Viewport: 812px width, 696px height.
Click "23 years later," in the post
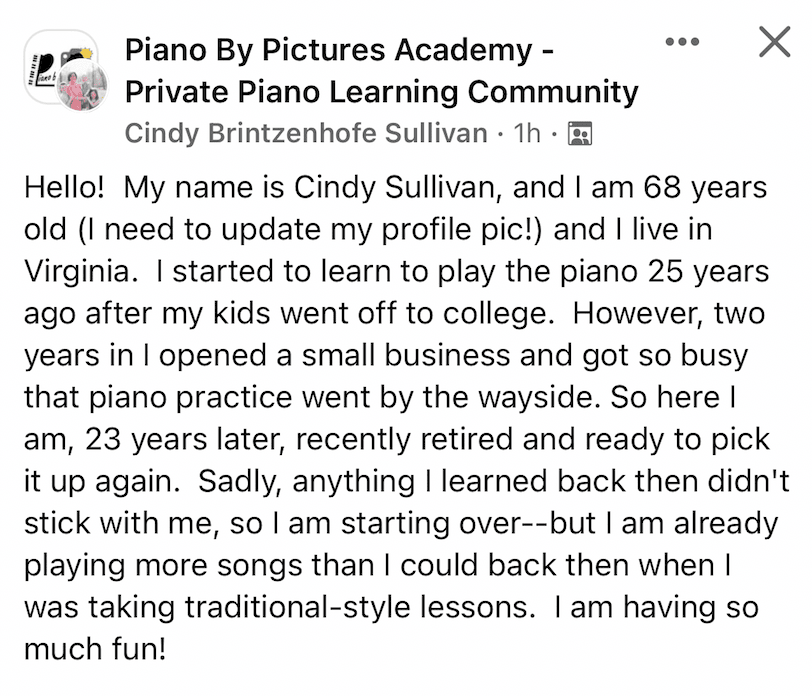tap(185, 440)
